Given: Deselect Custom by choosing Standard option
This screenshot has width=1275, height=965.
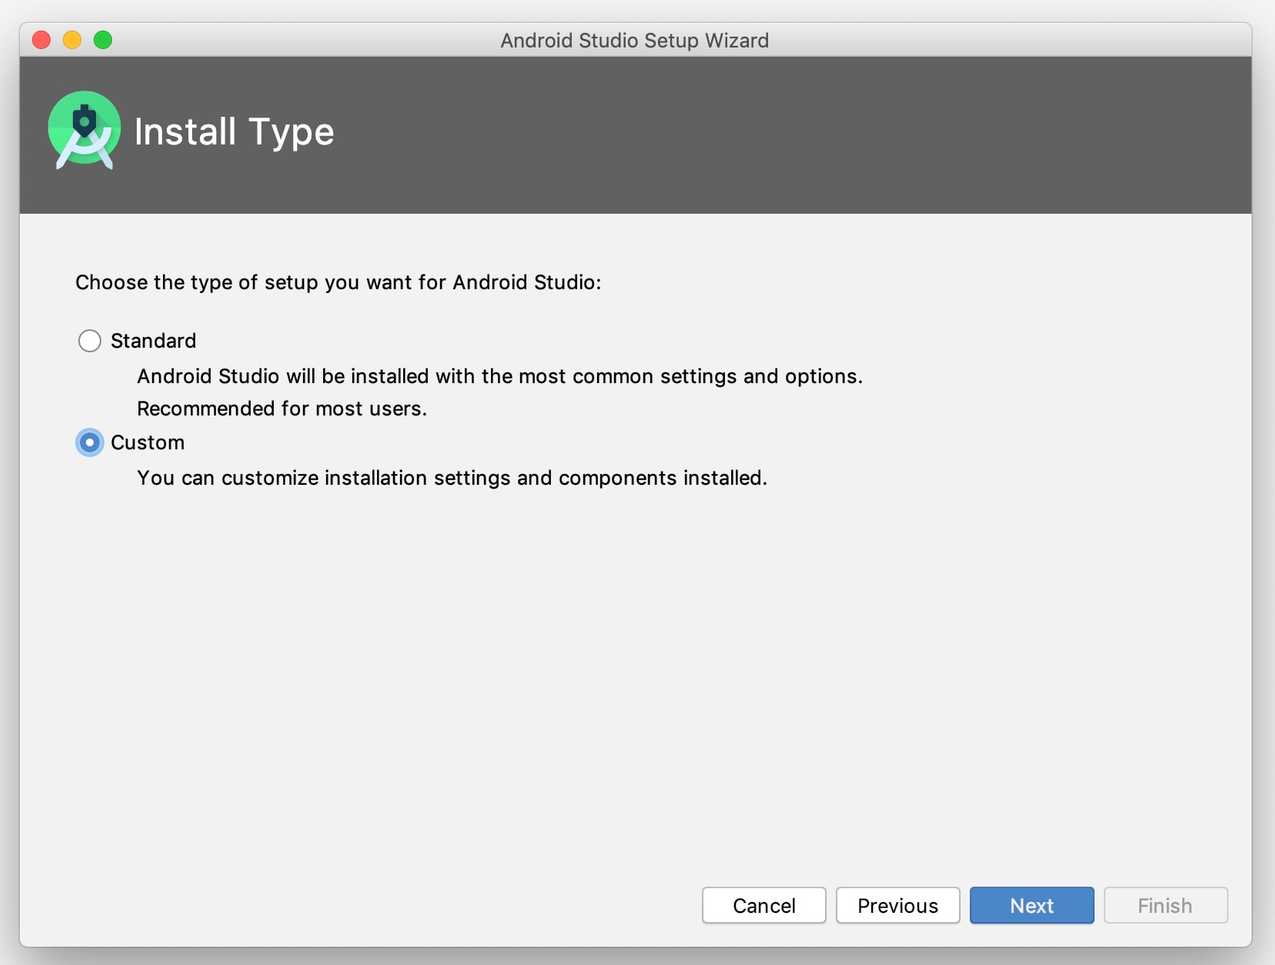Looking at the screenshot, I should (89, 340).
